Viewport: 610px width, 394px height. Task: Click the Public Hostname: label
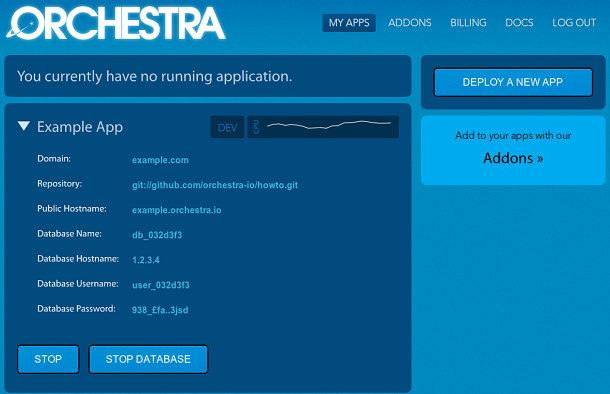(72, 209)
